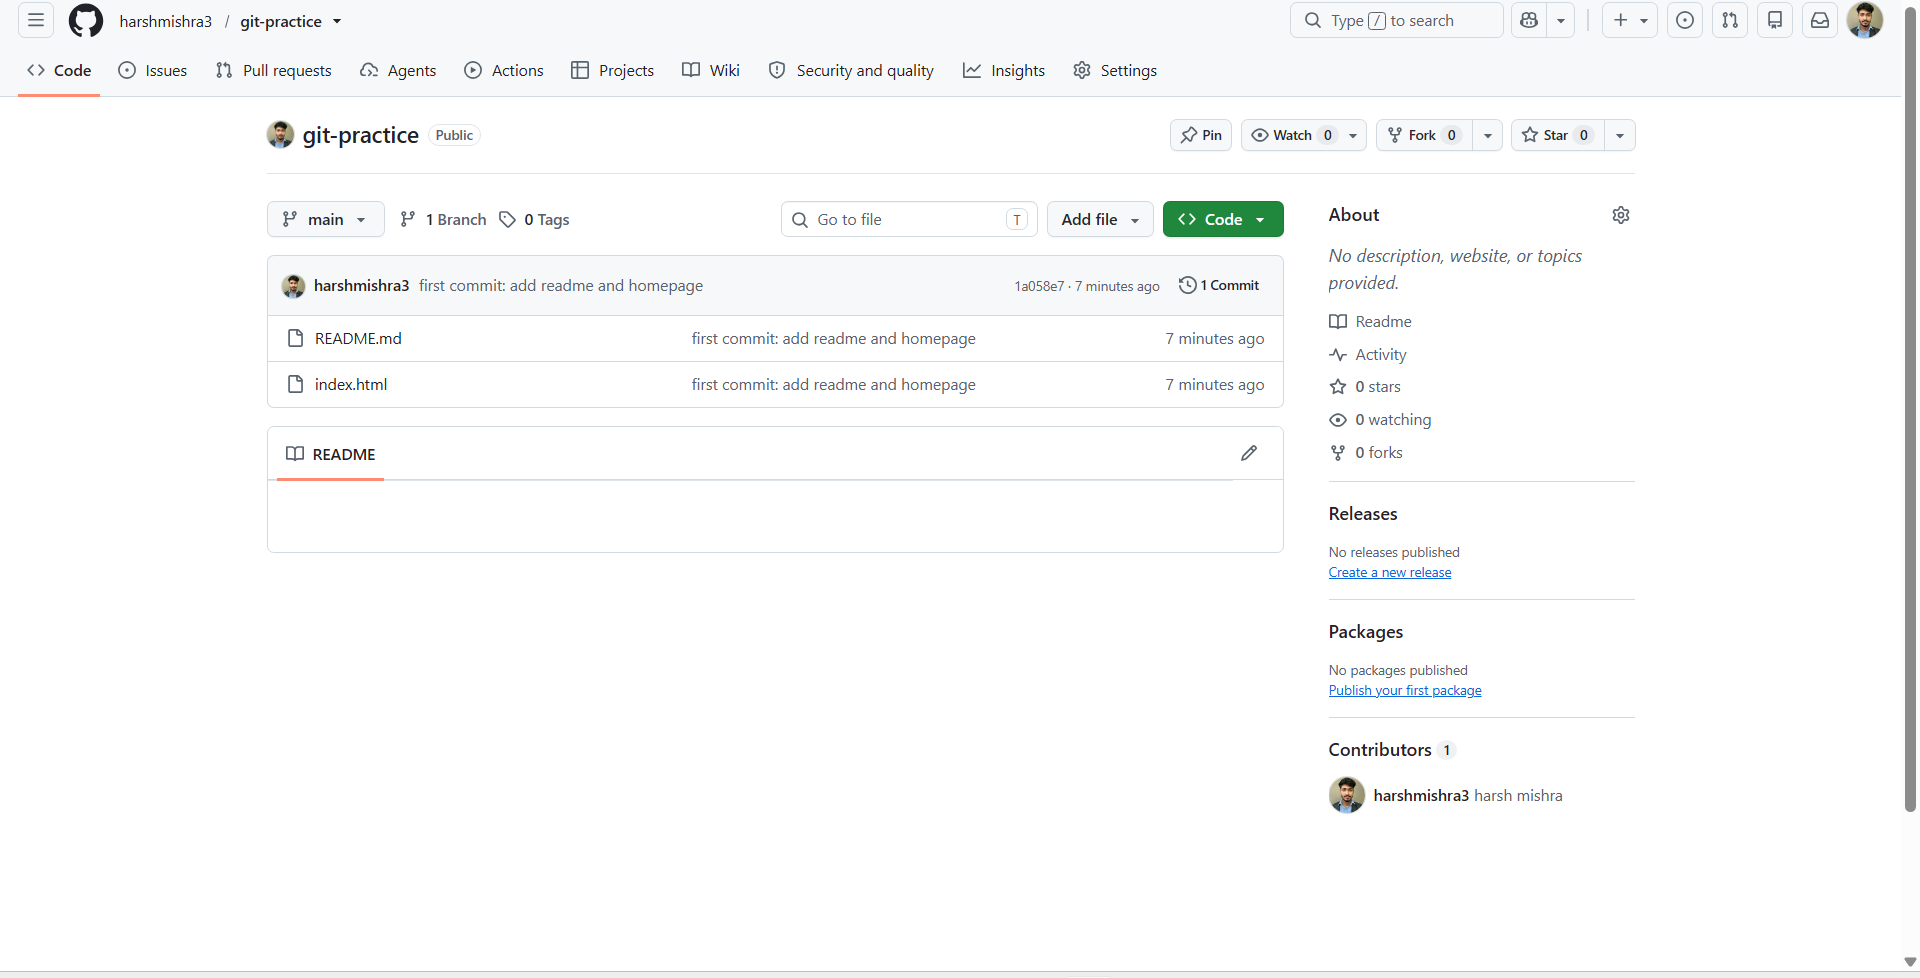Image resolution: width=1920 pixels, height=978 pixels.
Task: Expand the Fork options dropdown arrow
Action: click(1488, 135)
